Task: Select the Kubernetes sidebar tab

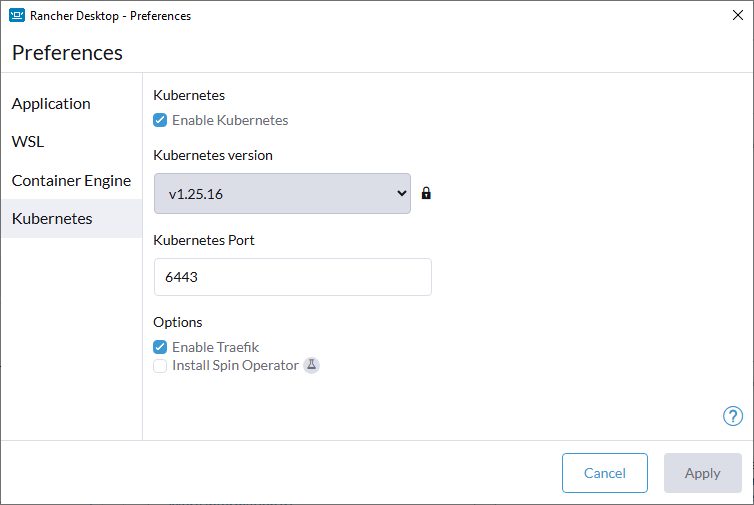Action: pos(52,219)
